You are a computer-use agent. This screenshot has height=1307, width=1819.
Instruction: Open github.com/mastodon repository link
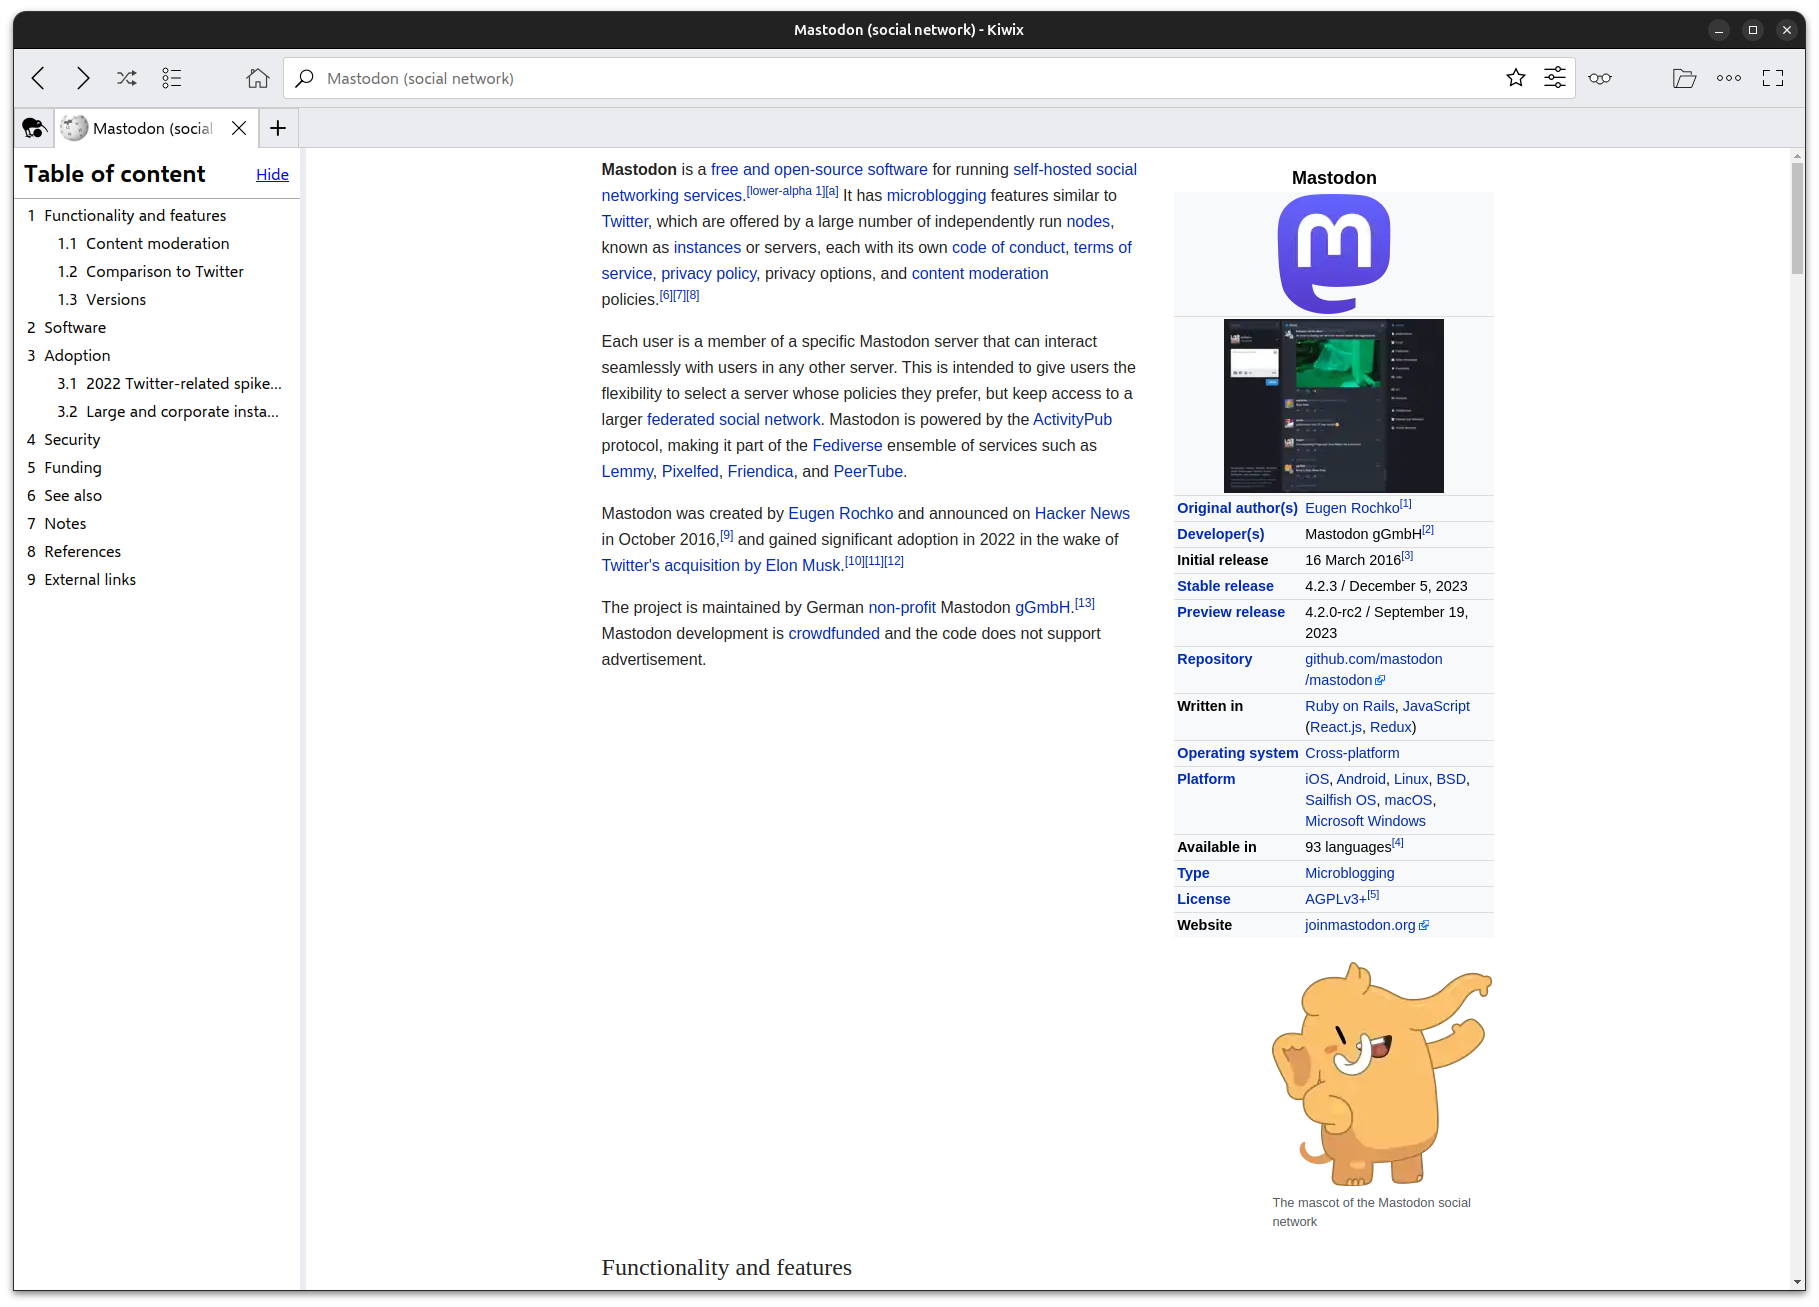[1373, 669]
